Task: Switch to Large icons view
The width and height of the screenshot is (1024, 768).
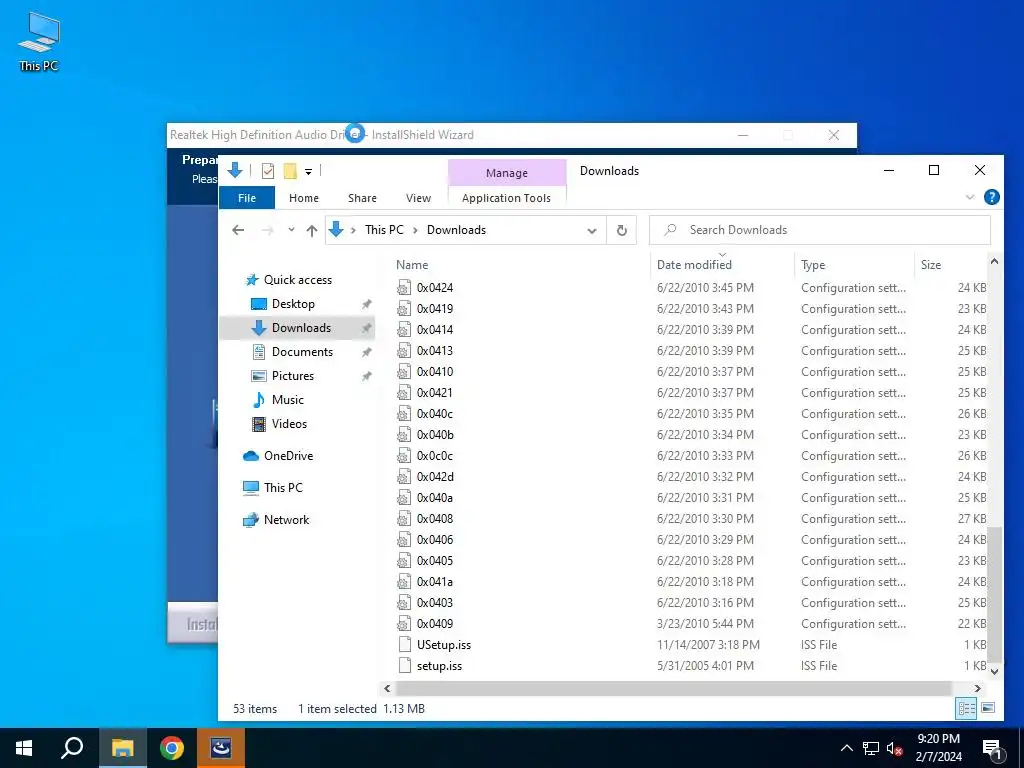Action: [x=988, y=708]
